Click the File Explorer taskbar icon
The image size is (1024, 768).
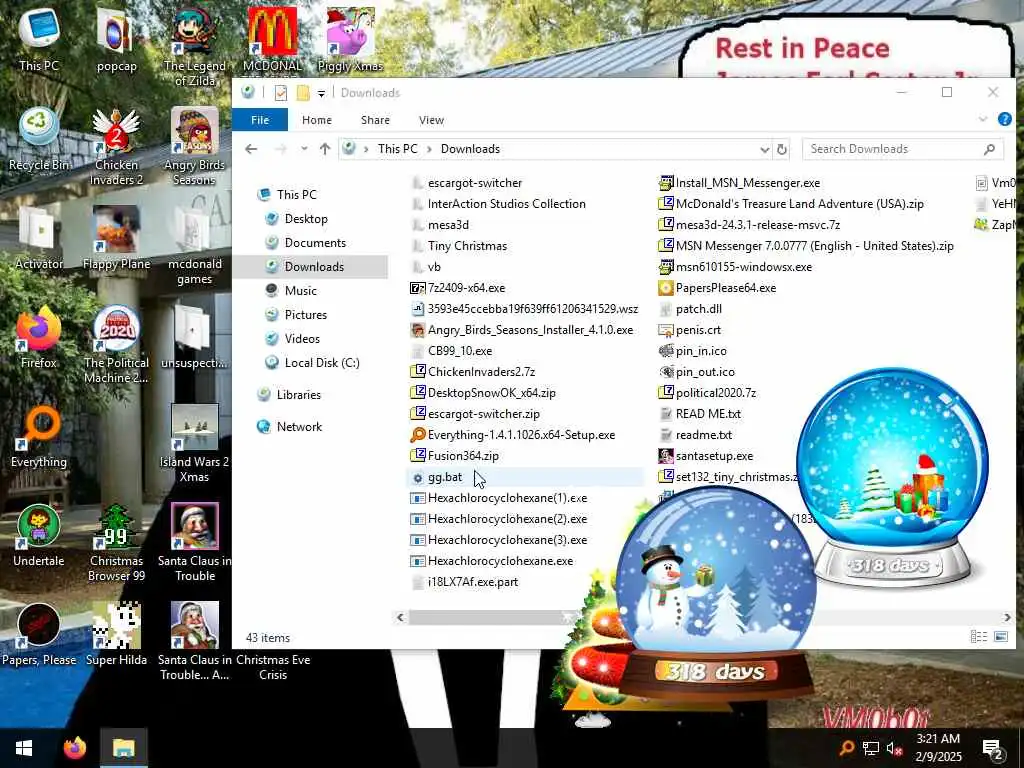point(123,748)
